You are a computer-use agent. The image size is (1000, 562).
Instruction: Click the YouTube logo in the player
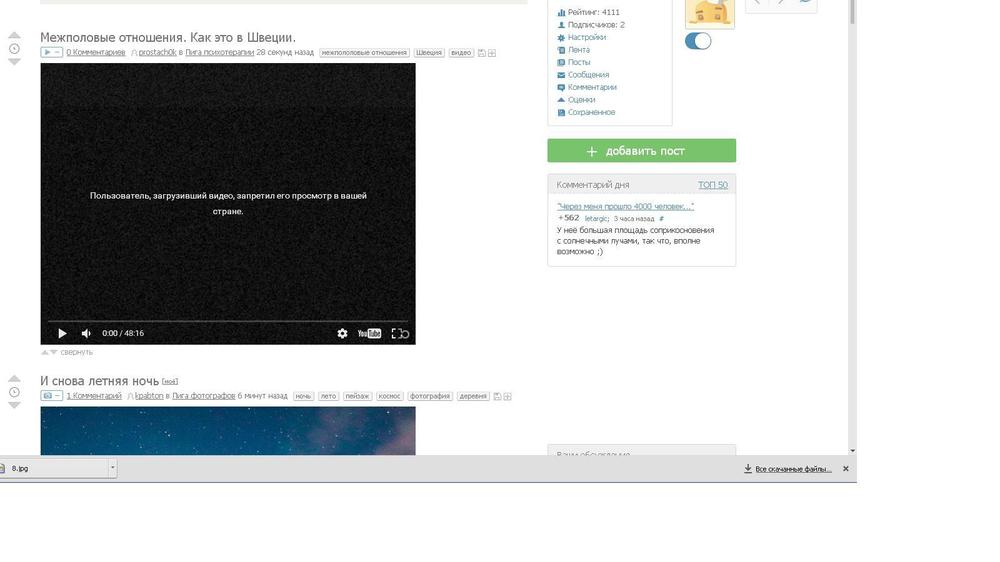pyautogui.click(x=370, y=333)
